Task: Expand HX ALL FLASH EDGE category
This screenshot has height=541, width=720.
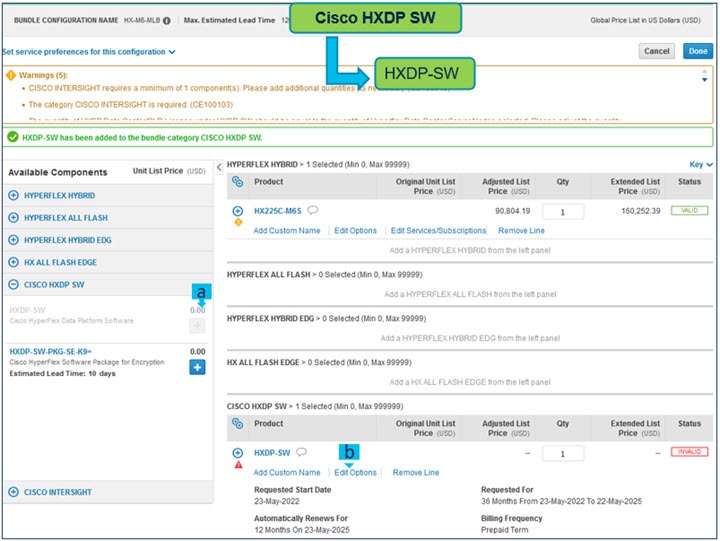Action: tap(14, 262)
